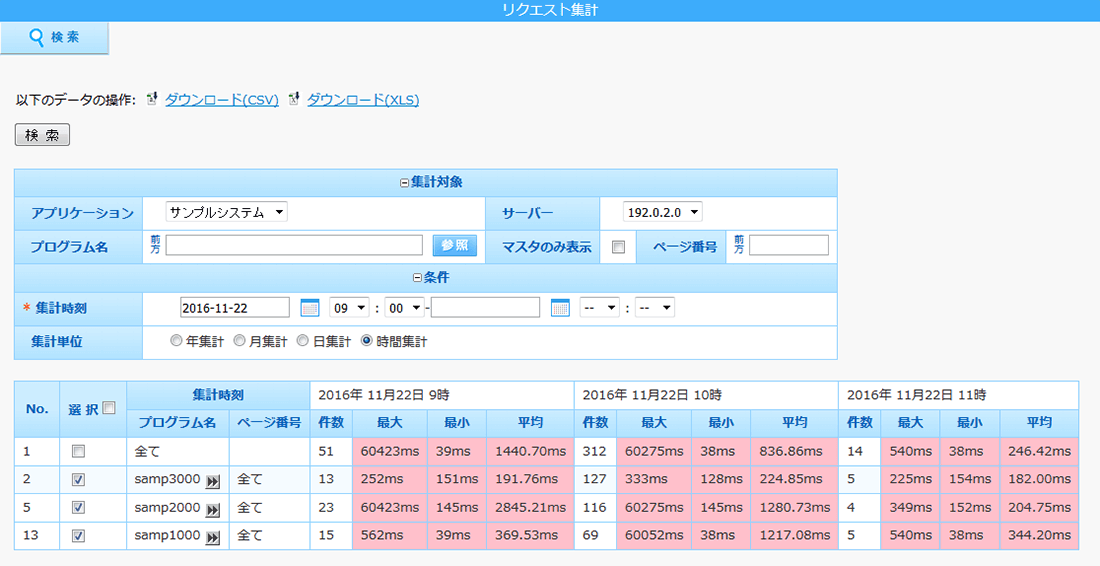
Task: Open the start hour dropdown showing 09
Action: tap(349, 308)
